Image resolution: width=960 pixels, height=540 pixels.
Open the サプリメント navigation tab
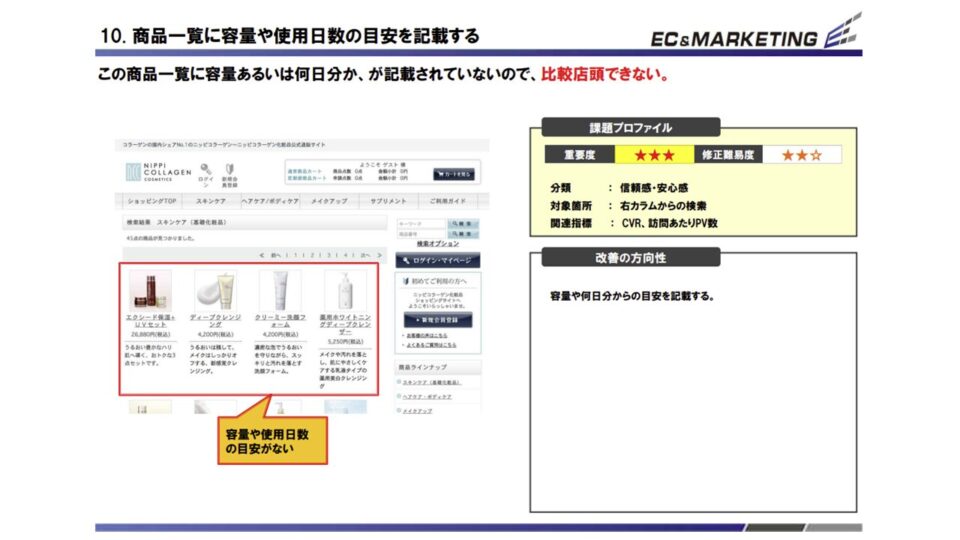pyautogui.click(x=388, y=201)
